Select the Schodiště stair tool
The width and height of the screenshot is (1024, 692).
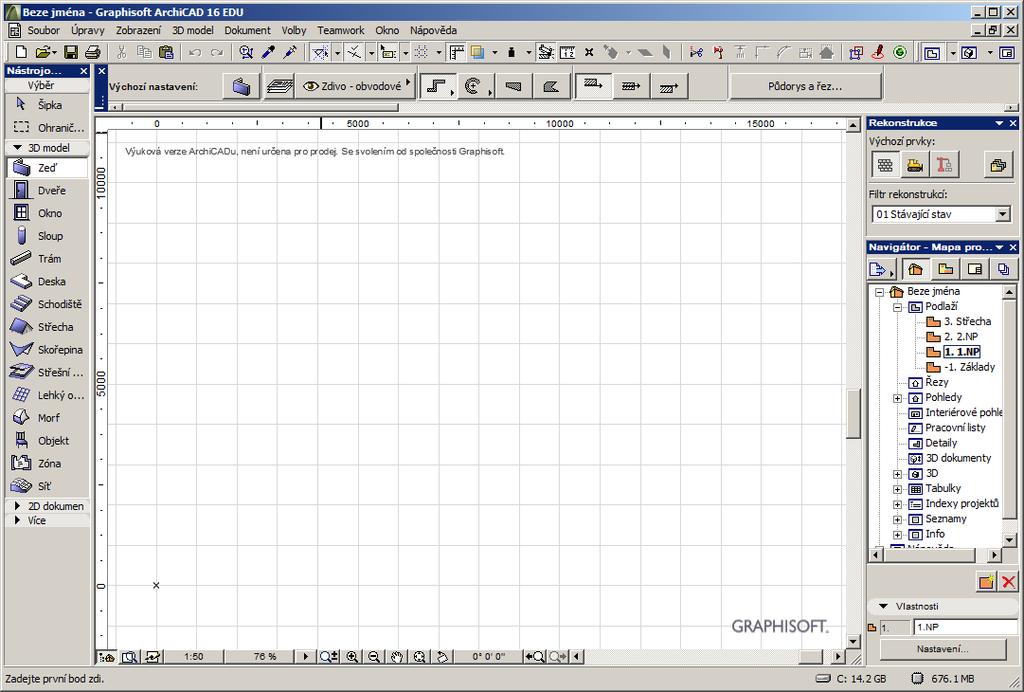46,304
